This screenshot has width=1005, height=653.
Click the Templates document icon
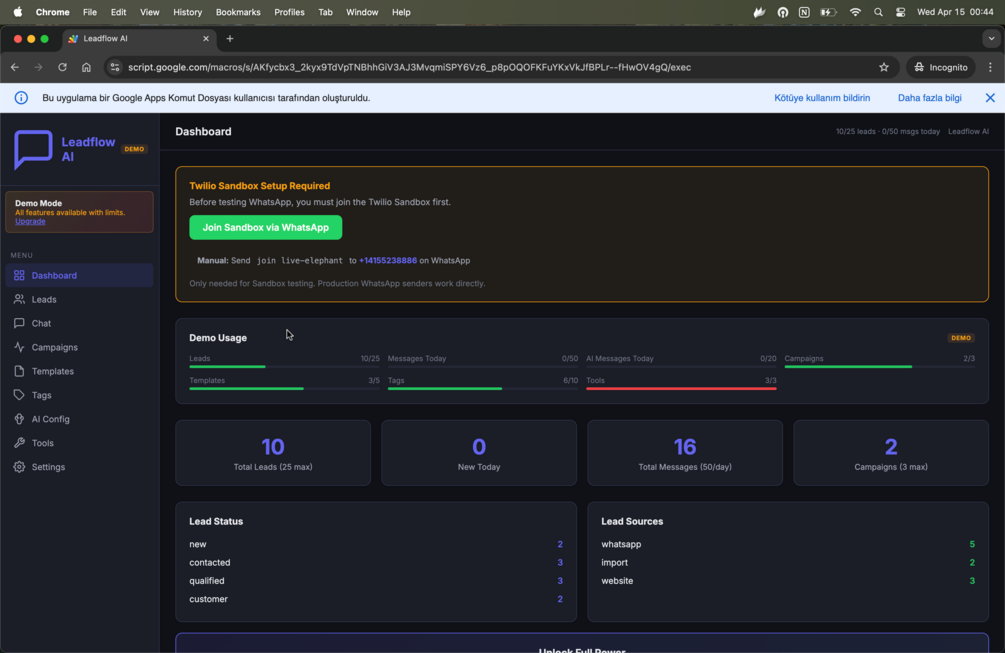click(19, 371)
